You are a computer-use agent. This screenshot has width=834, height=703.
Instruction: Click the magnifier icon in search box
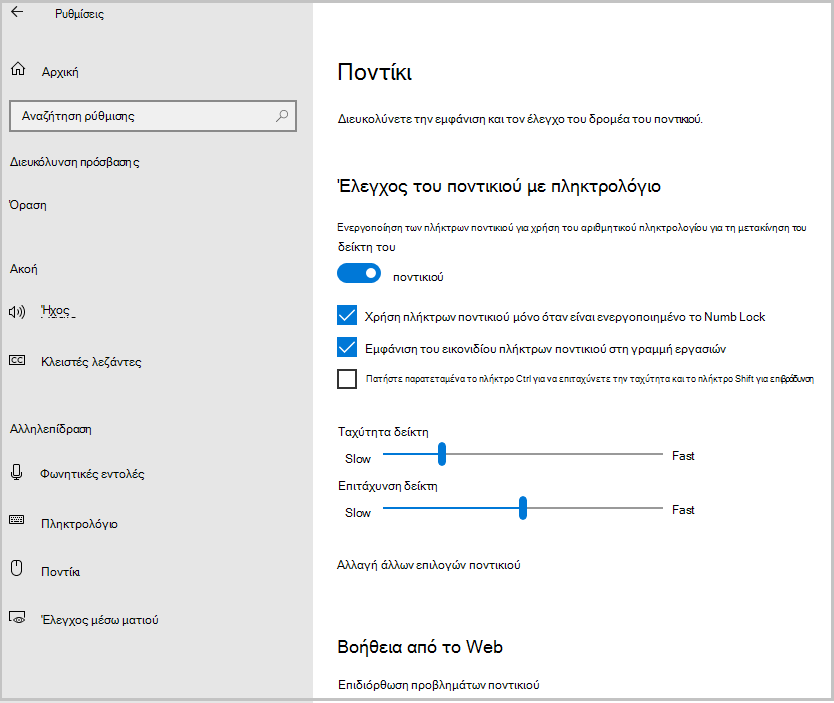click(282, 115)
